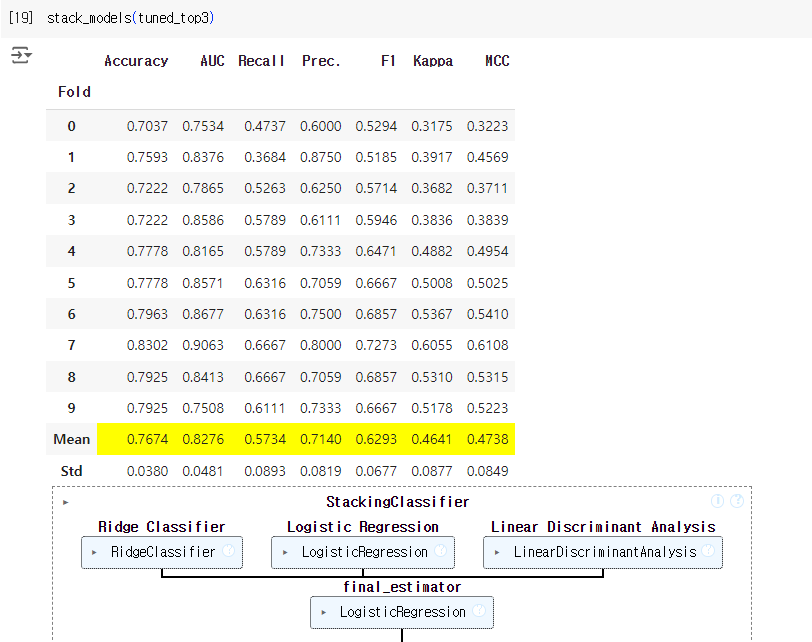Viewport: 812px width, 642px height.
Task: Select Mean Kappa value 0.4641
Action: pos(431,440)
